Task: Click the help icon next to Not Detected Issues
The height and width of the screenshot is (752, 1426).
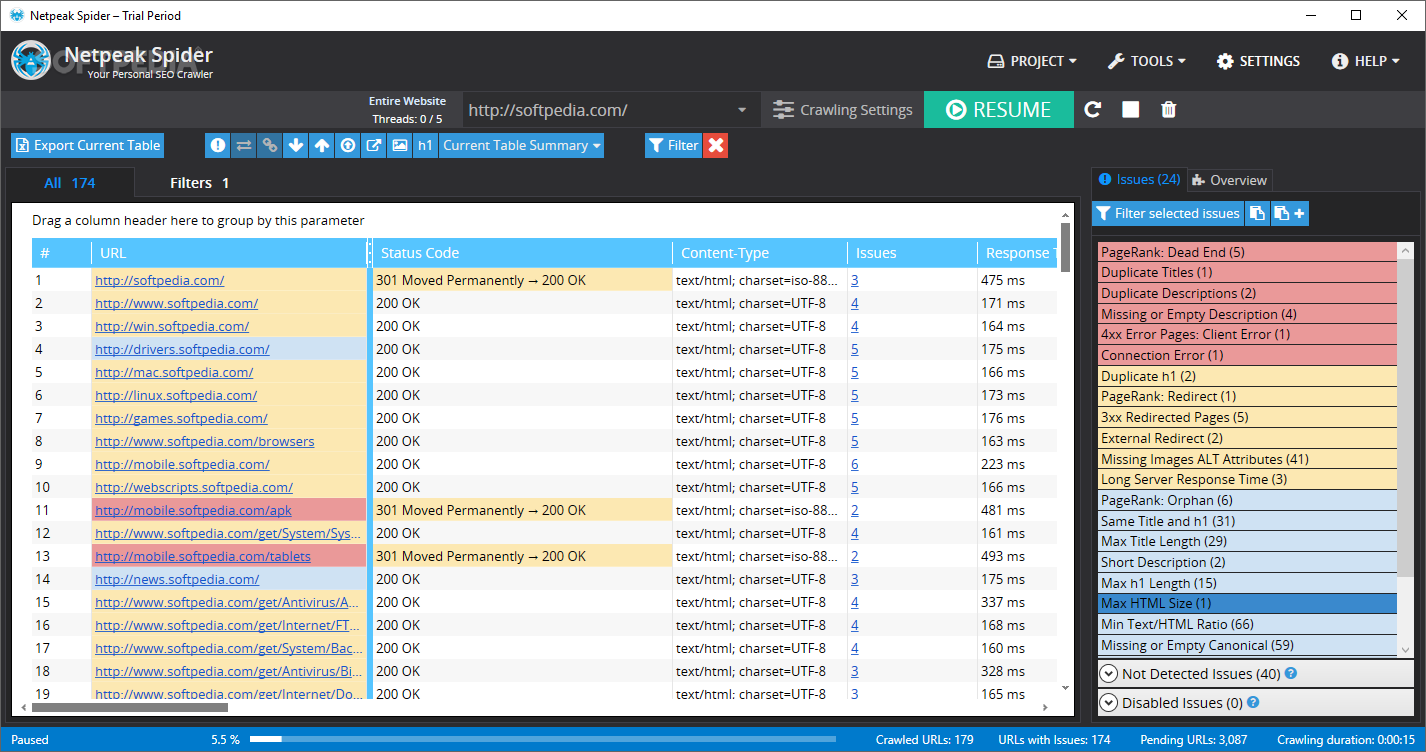Action: 1291,674
